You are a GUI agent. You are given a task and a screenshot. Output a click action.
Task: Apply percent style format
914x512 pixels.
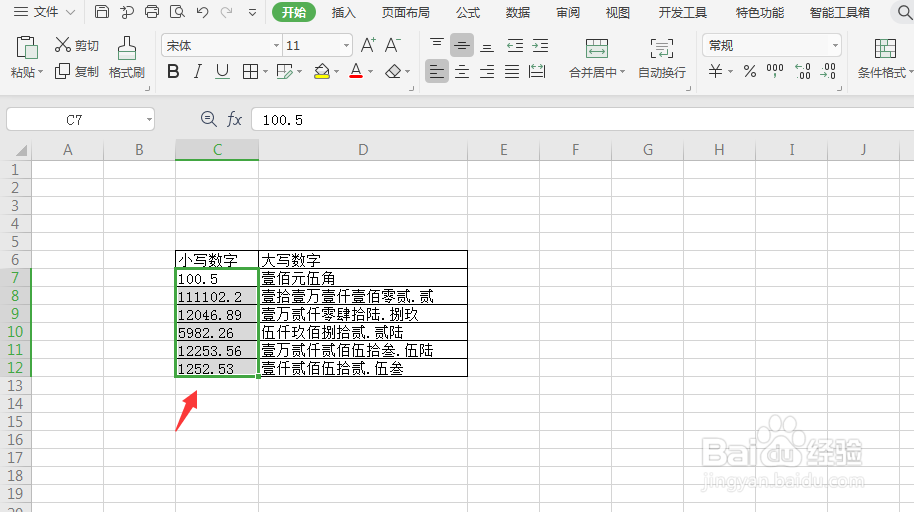750,72
